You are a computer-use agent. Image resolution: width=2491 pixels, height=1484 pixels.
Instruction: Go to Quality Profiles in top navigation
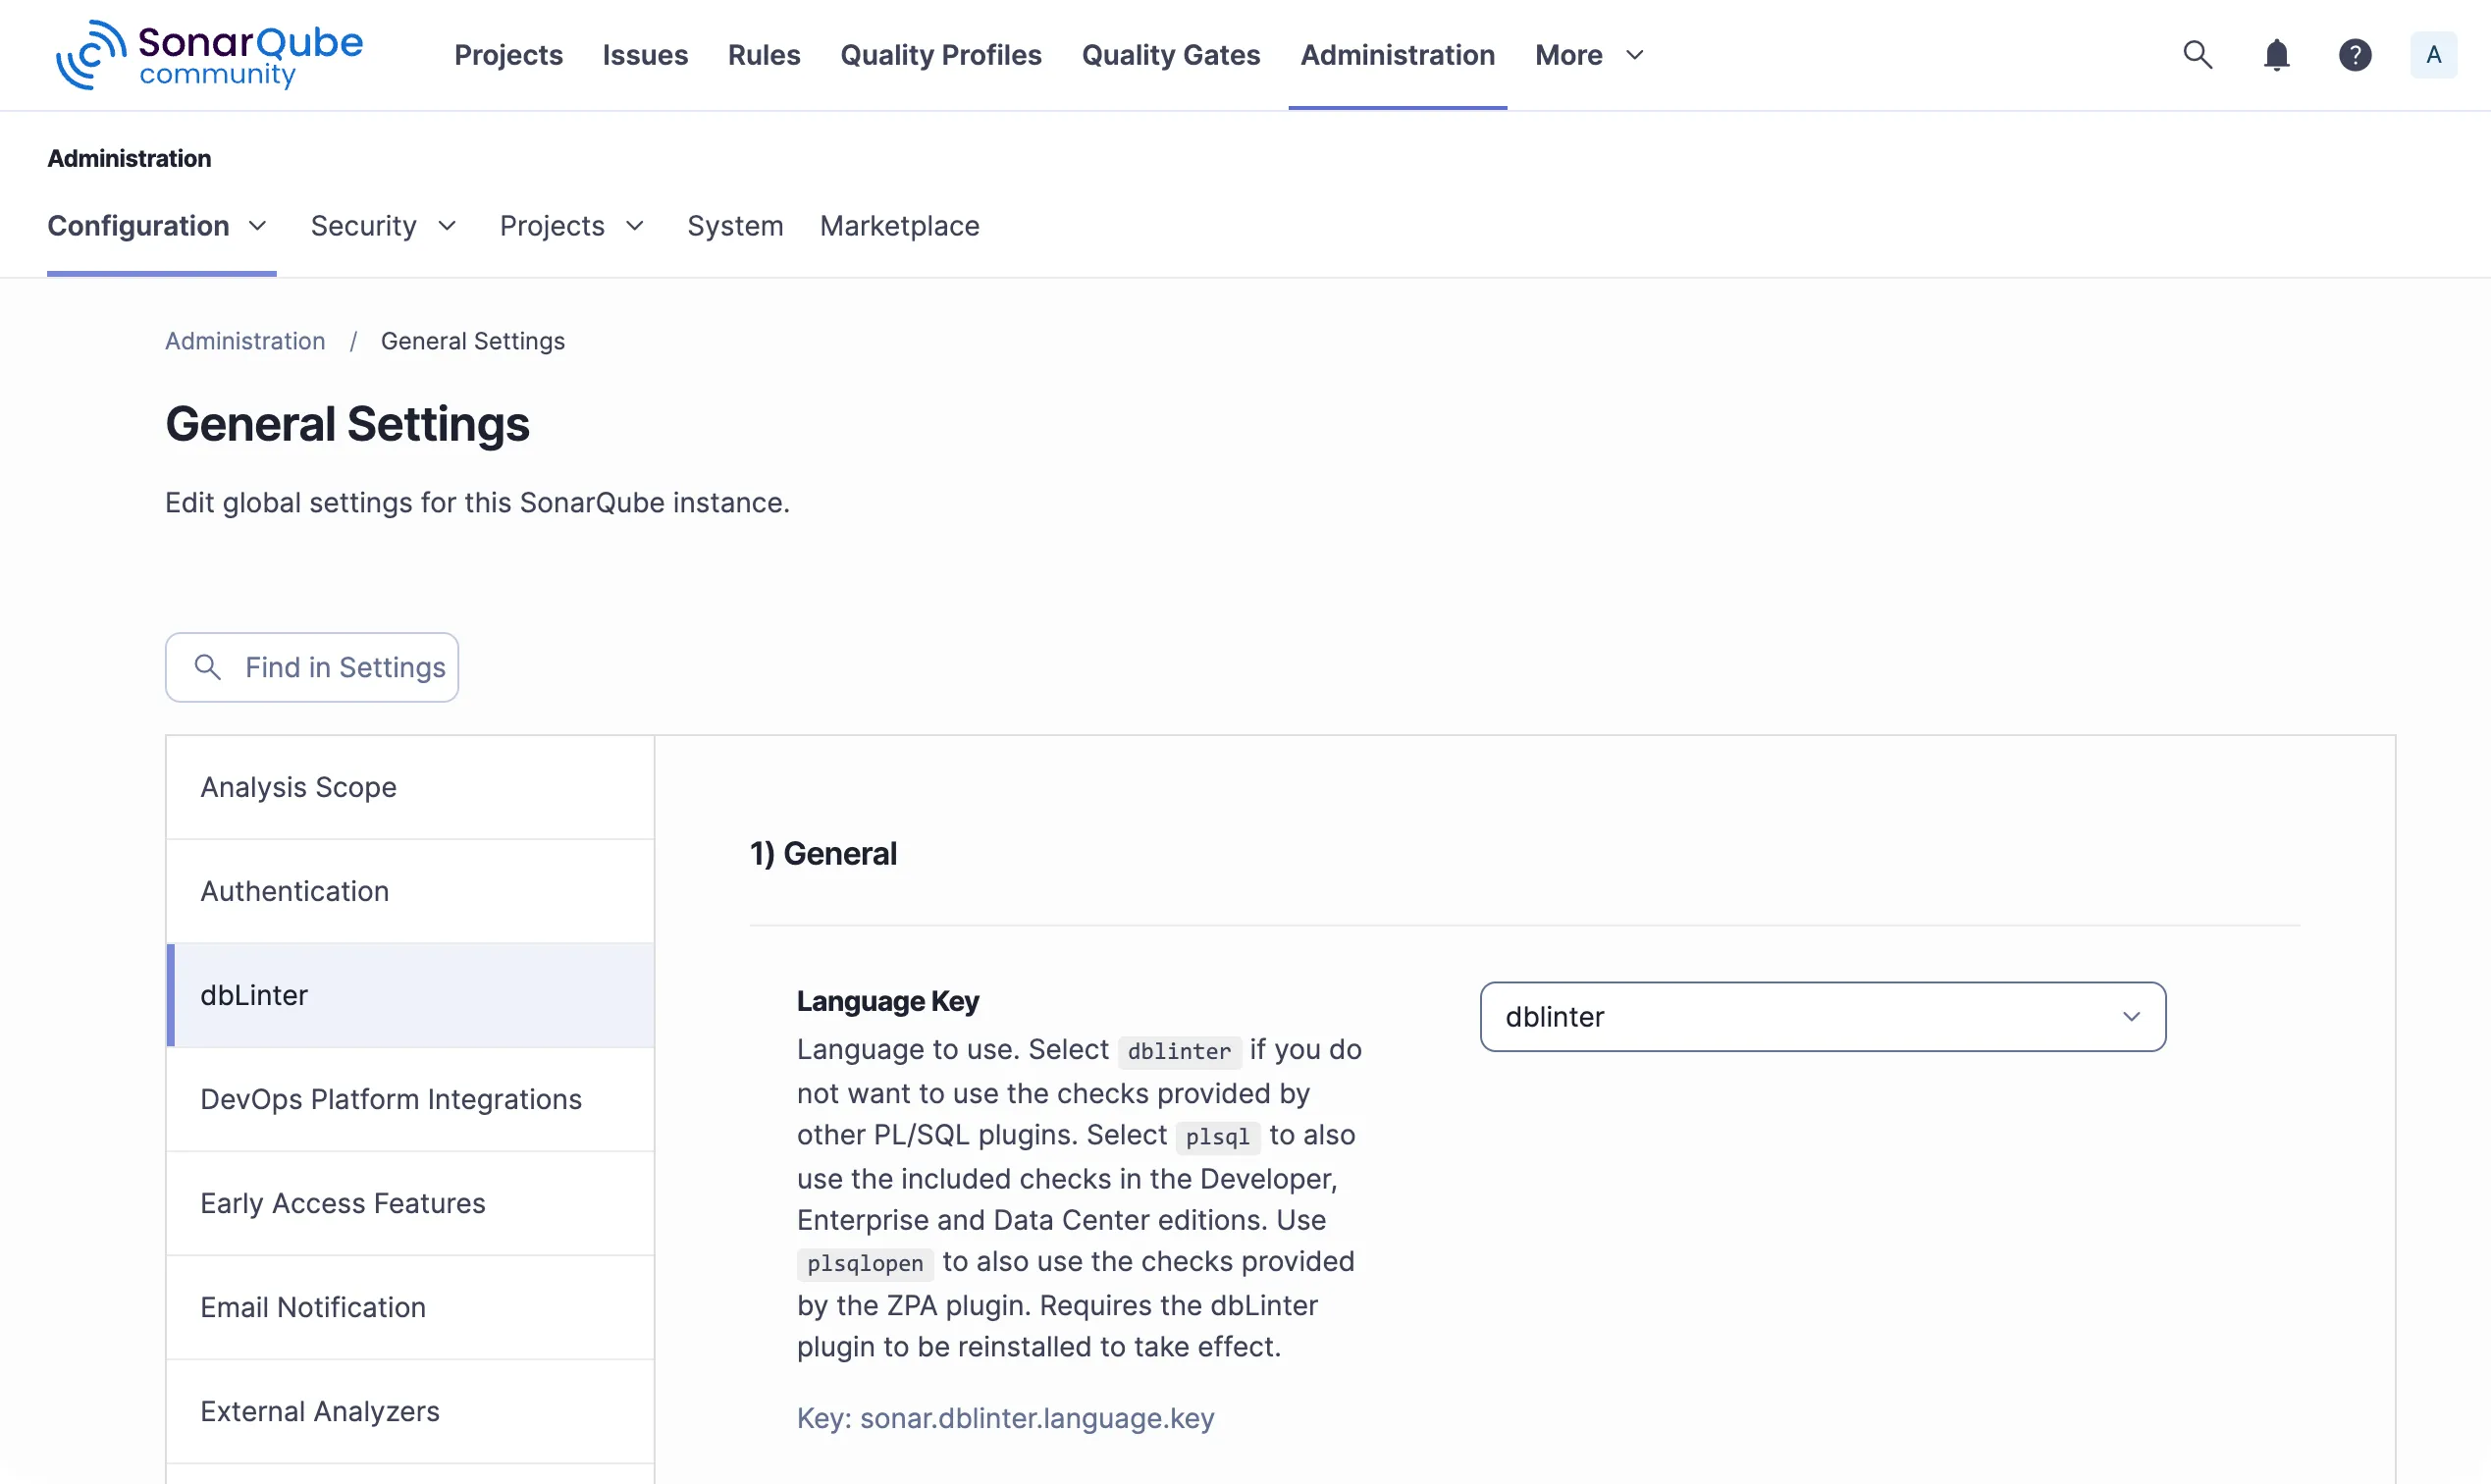[940, 55]
